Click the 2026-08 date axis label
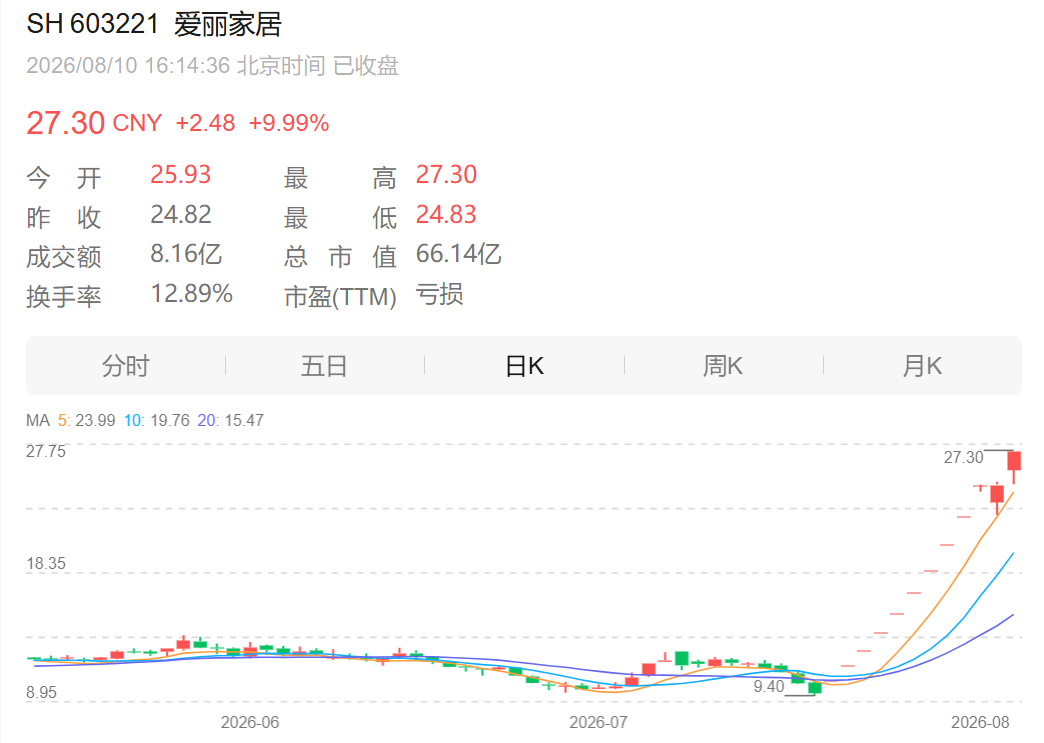1044x743 pixels. [x=980, y=722]
